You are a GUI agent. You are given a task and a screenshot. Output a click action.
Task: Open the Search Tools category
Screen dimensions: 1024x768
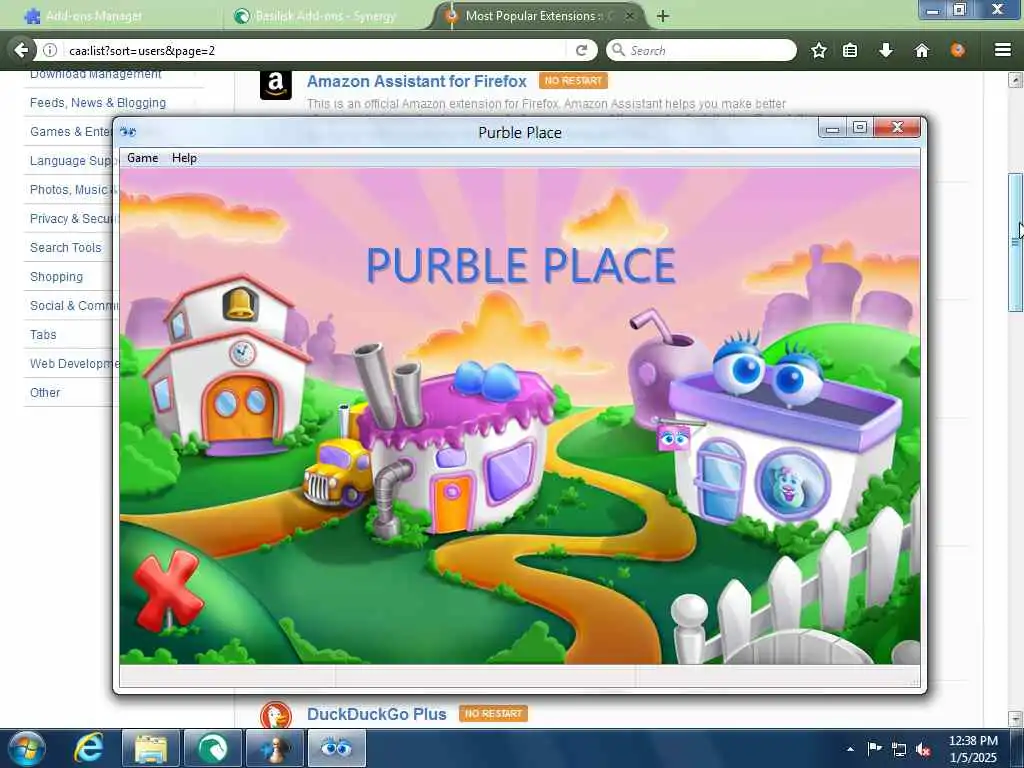65,248
